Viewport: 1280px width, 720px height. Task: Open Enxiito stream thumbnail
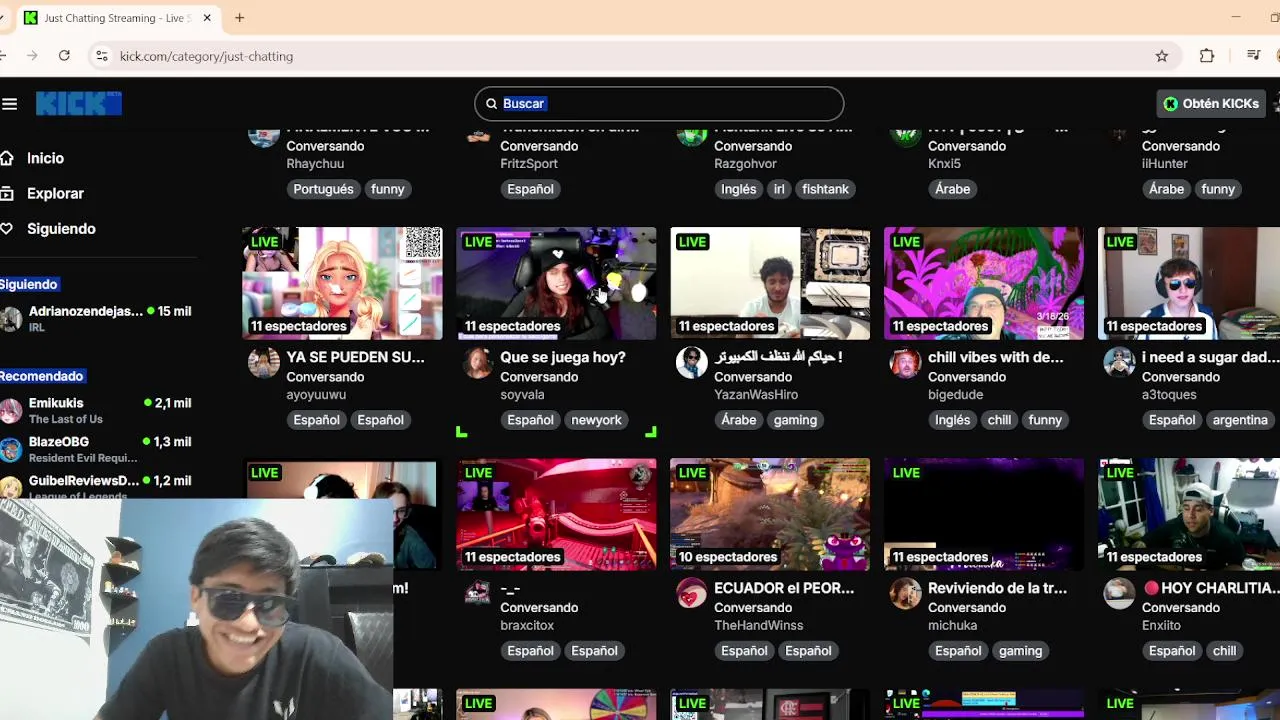(x=1189, y=514)
